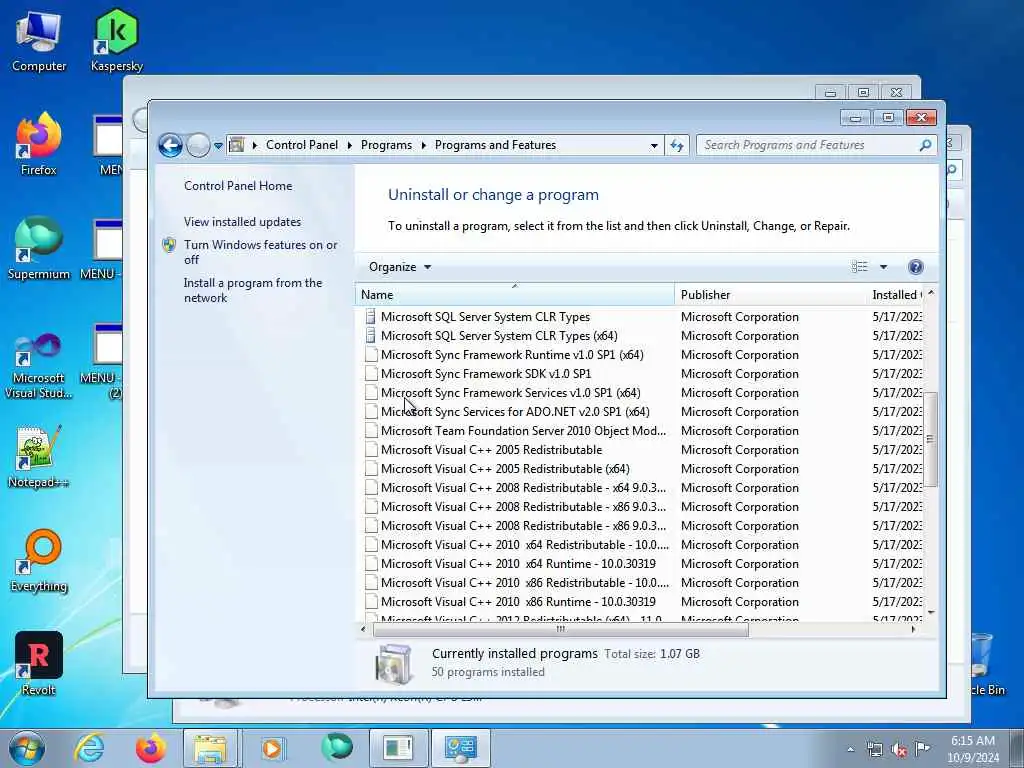
Task: Sort by the Installed On column header
Action: click(x=895, y=295)
